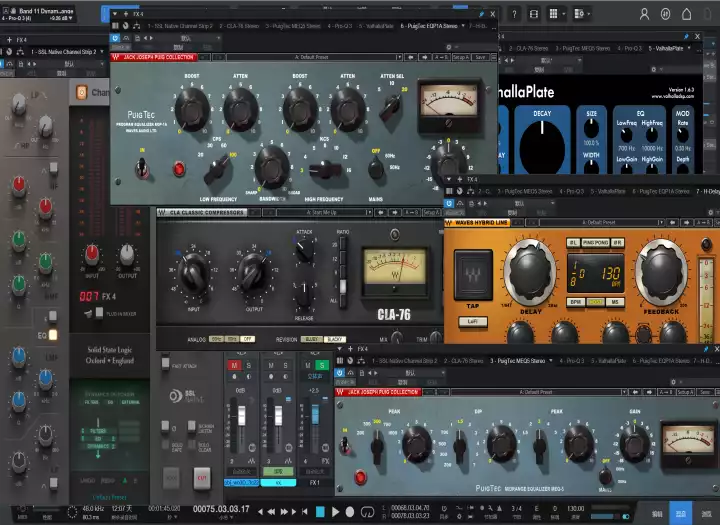
Task: Click the next preset arrow in the EQP1A Waves bar
Action: 425,57
